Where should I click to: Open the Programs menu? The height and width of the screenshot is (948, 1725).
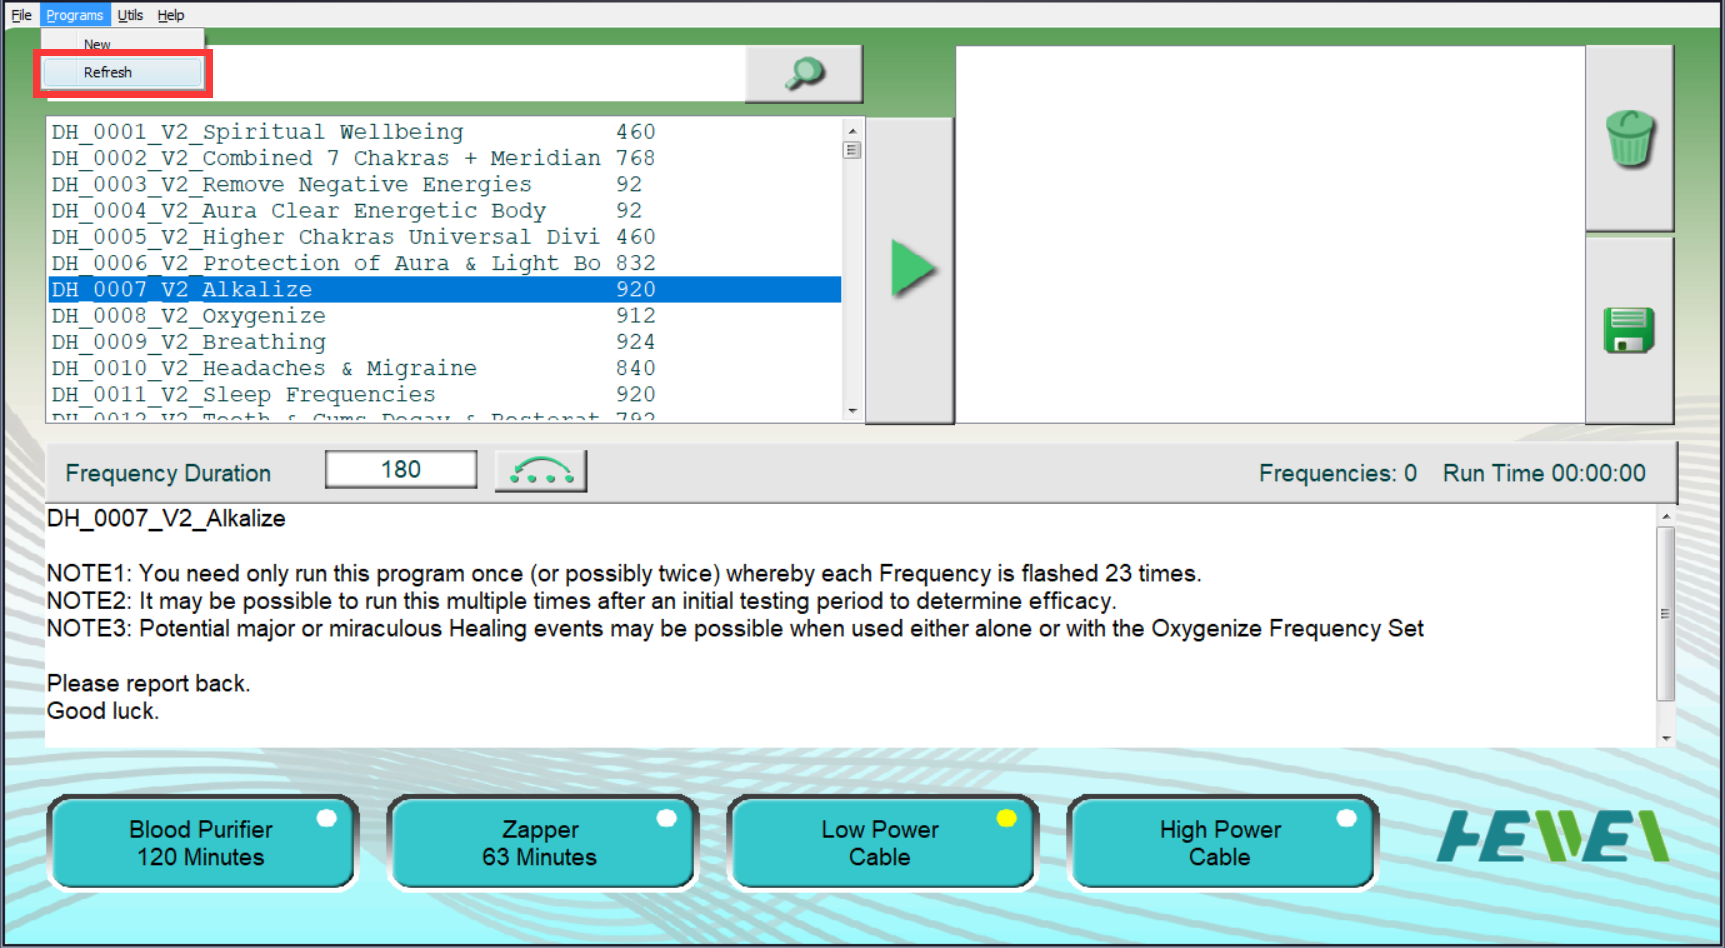75,15
